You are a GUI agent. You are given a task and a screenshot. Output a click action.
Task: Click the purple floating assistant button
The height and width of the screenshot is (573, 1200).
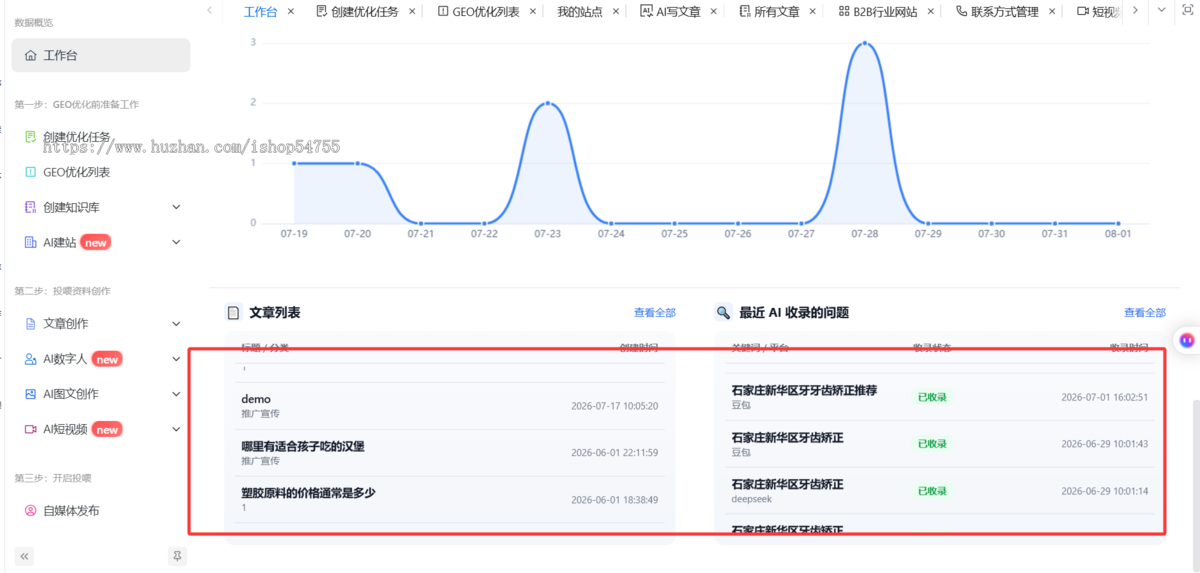tap(1187, 340)
